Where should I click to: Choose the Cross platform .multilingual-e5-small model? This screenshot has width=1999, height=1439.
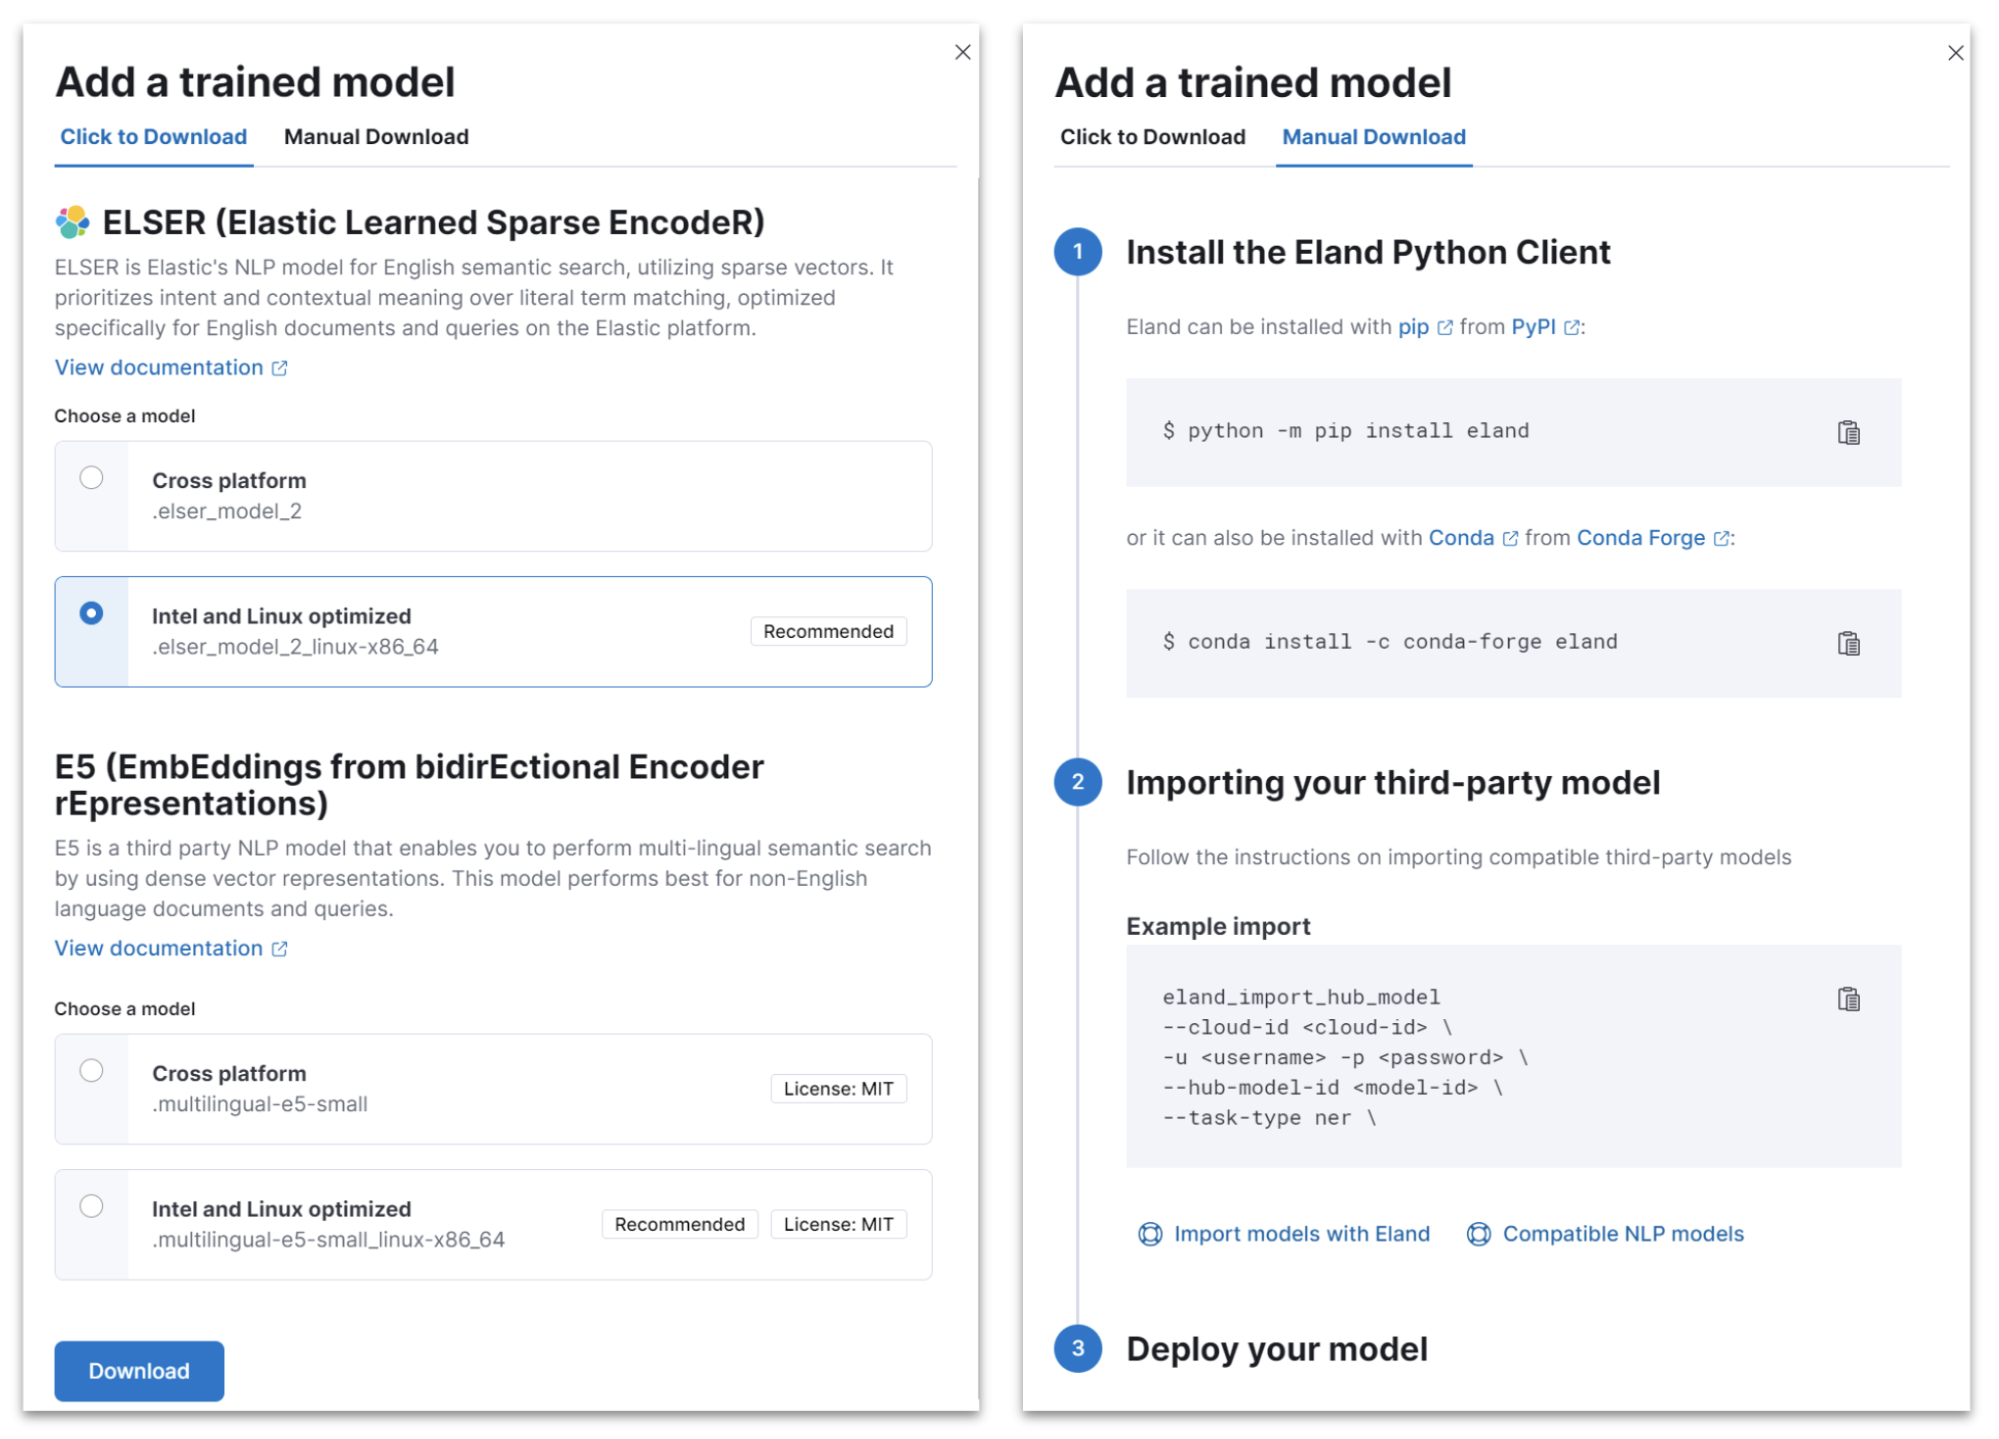[x=93, y=1071]
